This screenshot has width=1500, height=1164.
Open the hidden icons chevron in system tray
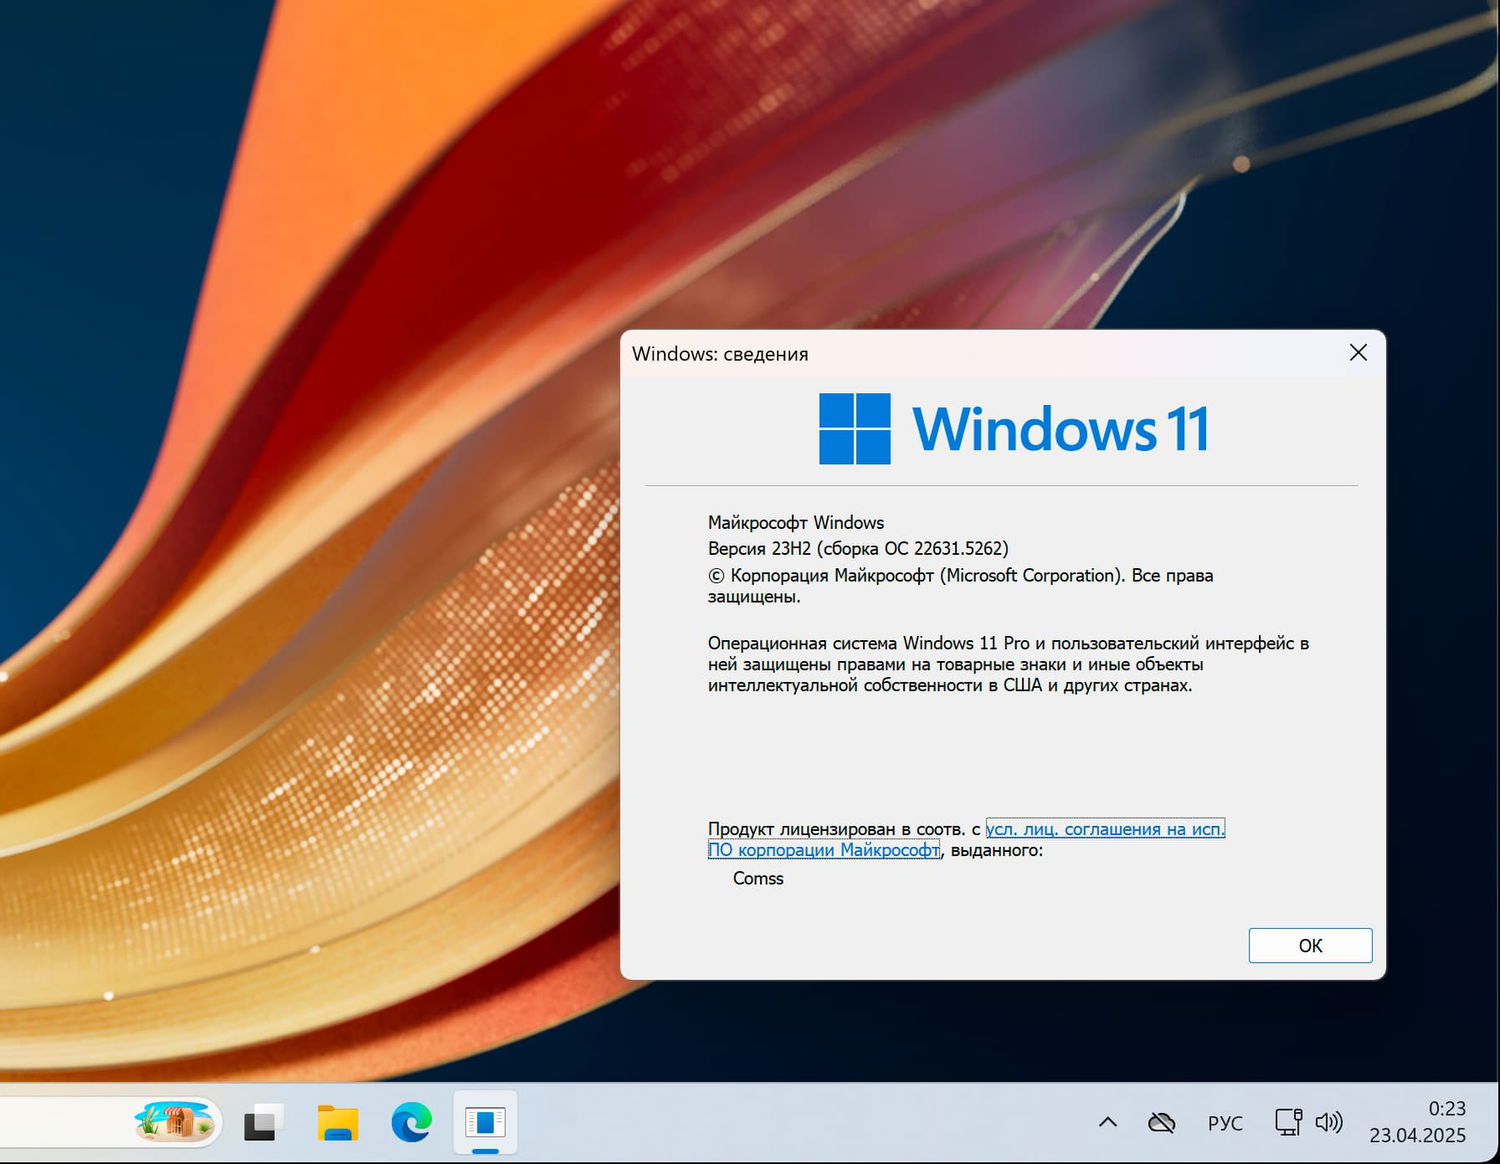(x=1108, y=1122)
